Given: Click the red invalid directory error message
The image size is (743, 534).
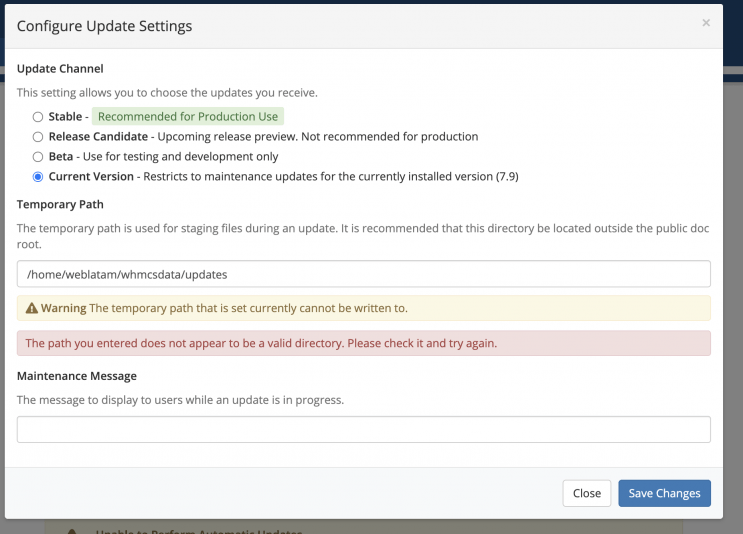Looking at the screenshot, I should pyautogui.click(x=261, y=343).
